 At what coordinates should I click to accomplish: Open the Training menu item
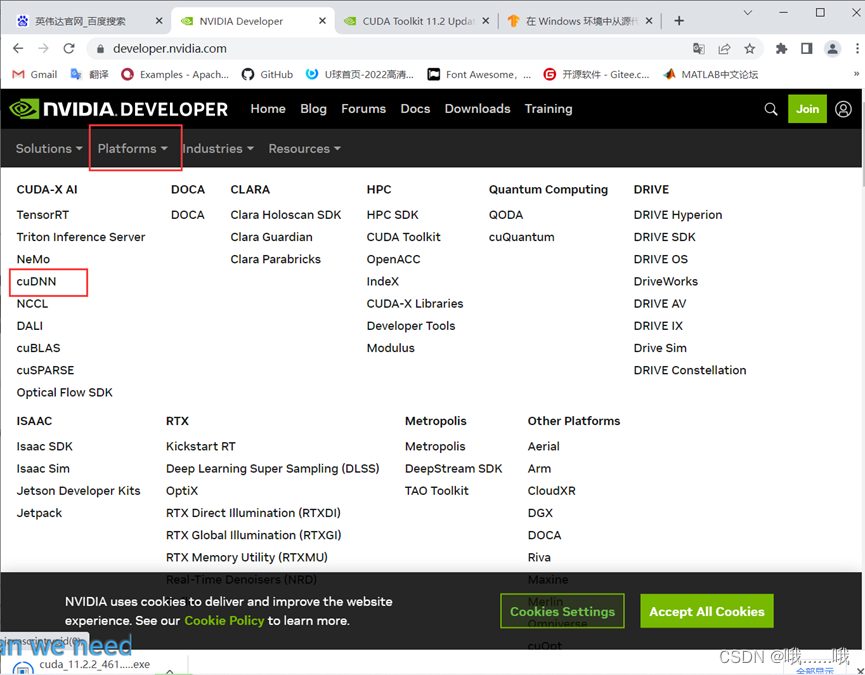(548, 109)
